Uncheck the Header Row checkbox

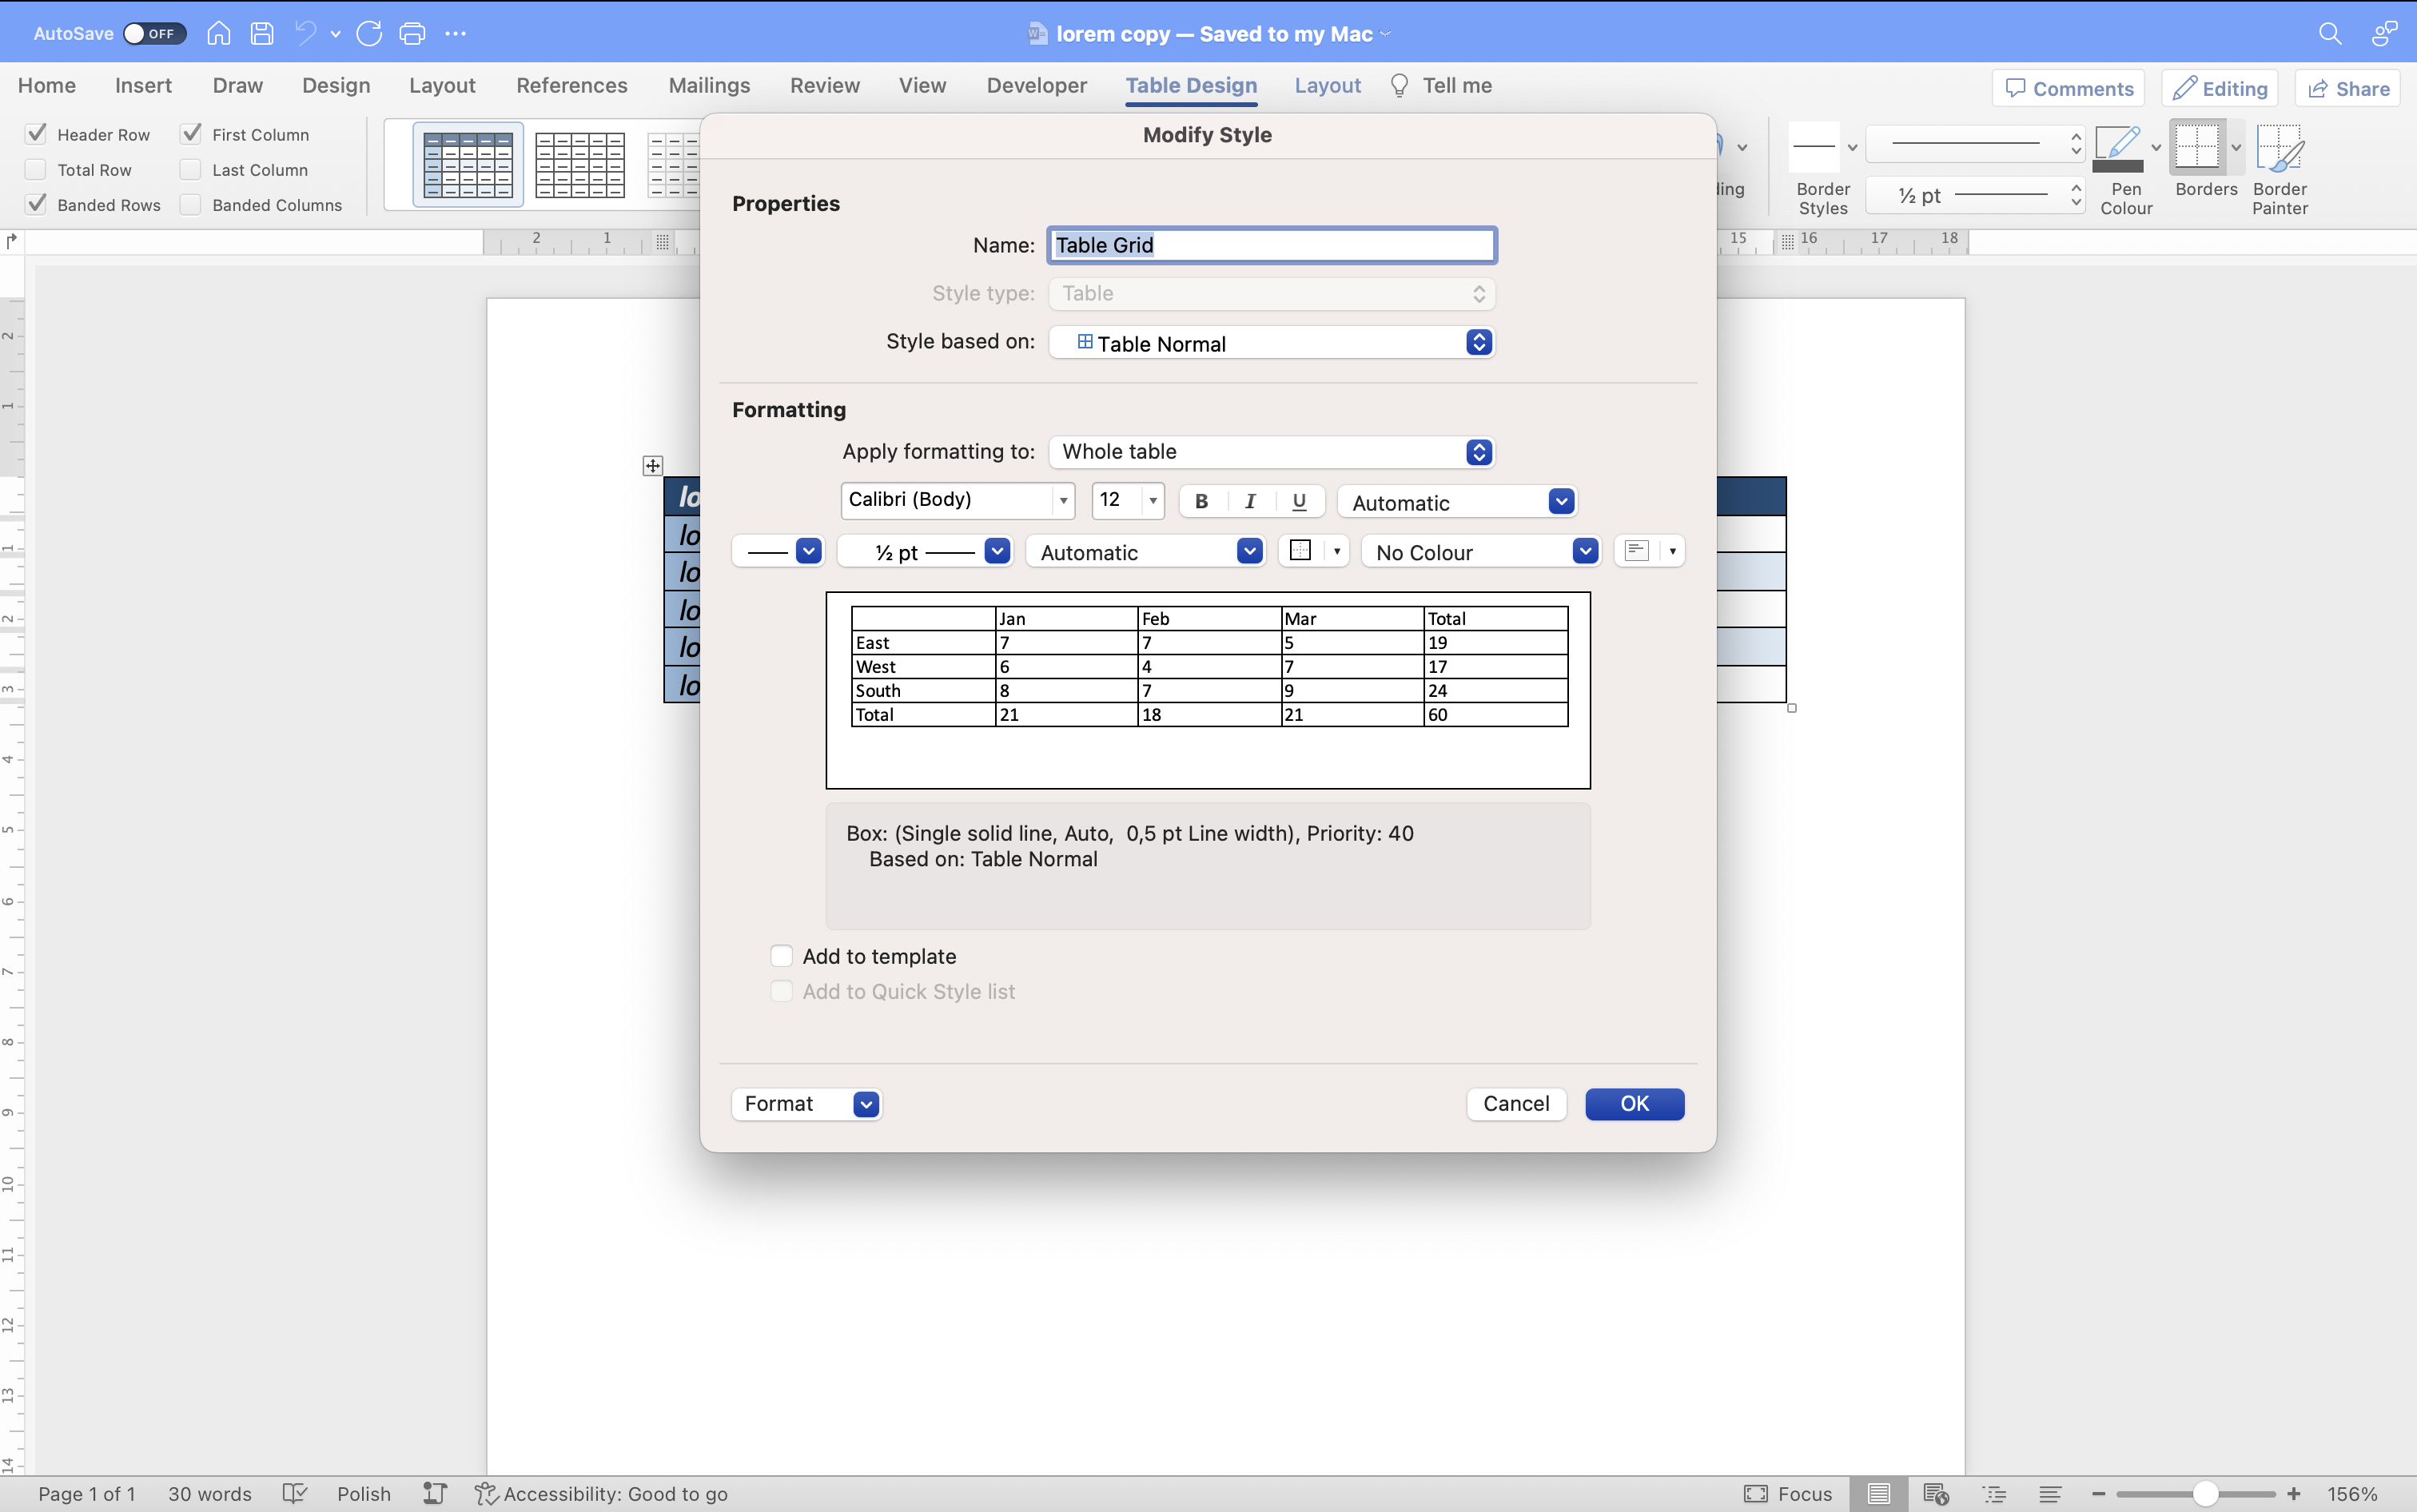[x=36, y=134]
